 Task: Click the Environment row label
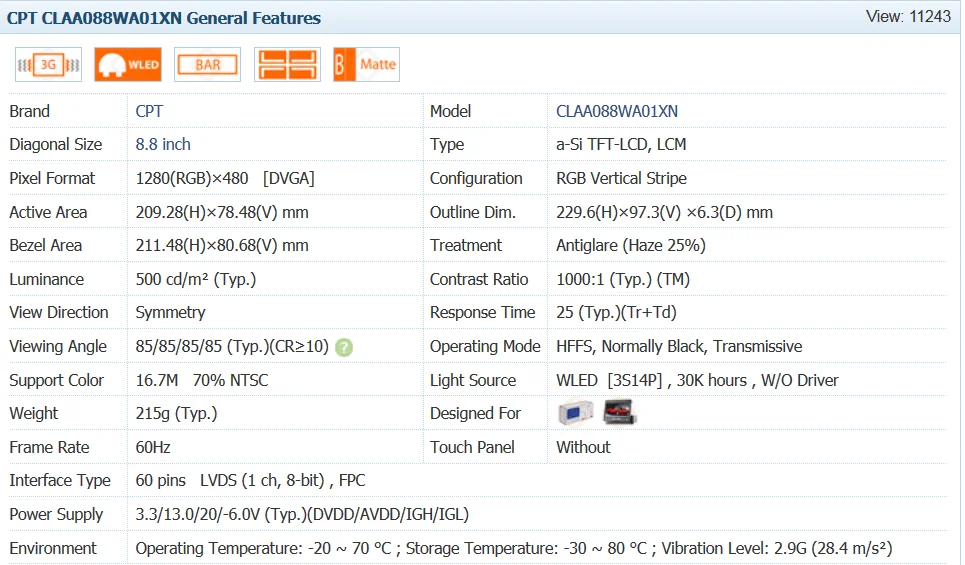point(53,548)
